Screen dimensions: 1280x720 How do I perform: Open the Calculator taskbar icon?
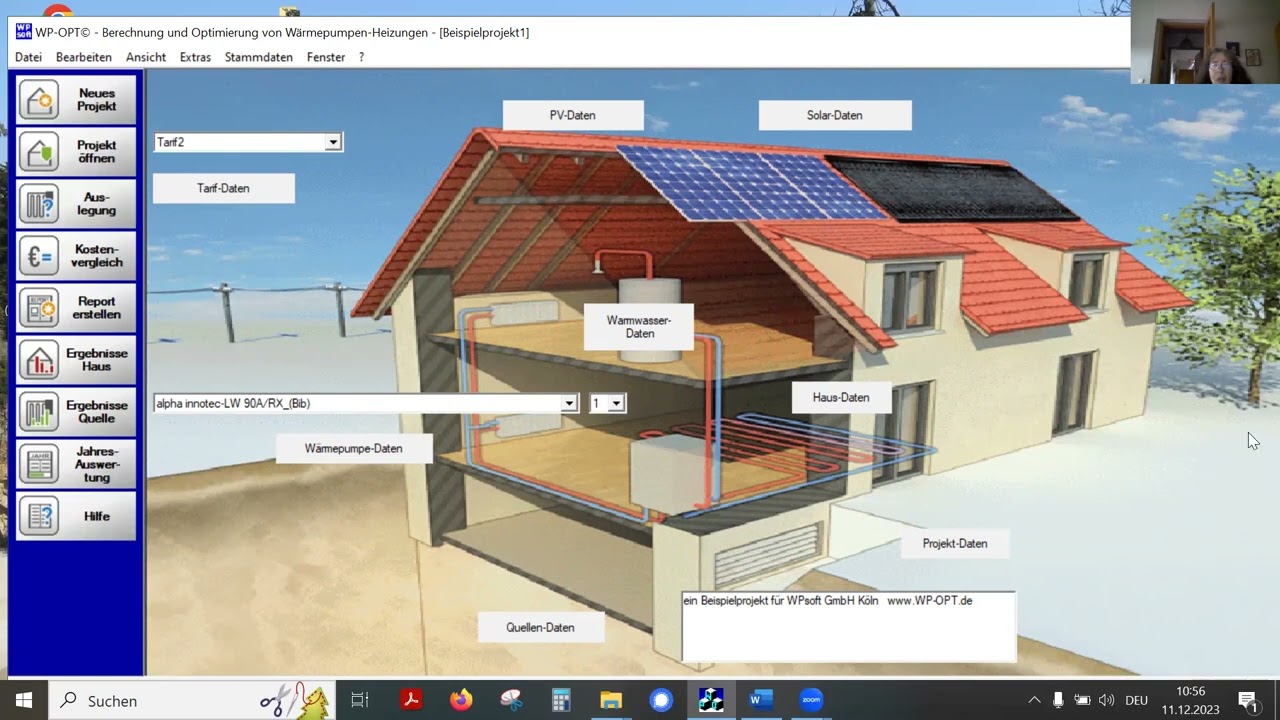[x=561, y=700]
